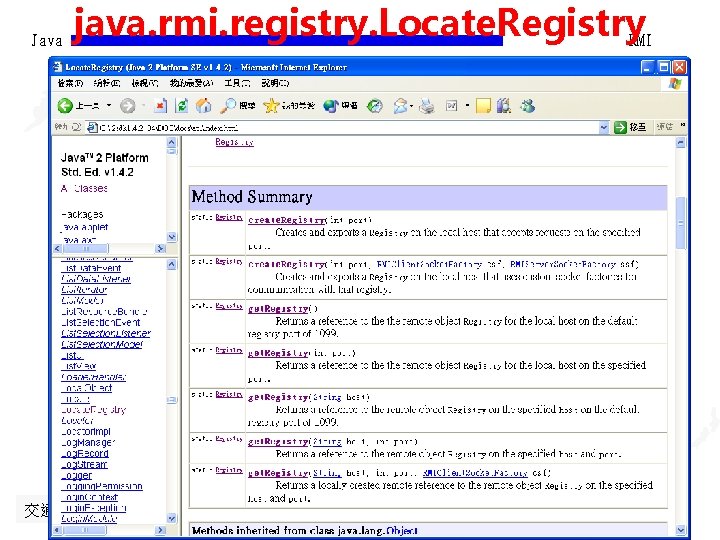Open LogStream class link
720x540 pixels.
(x=84, y=464)
